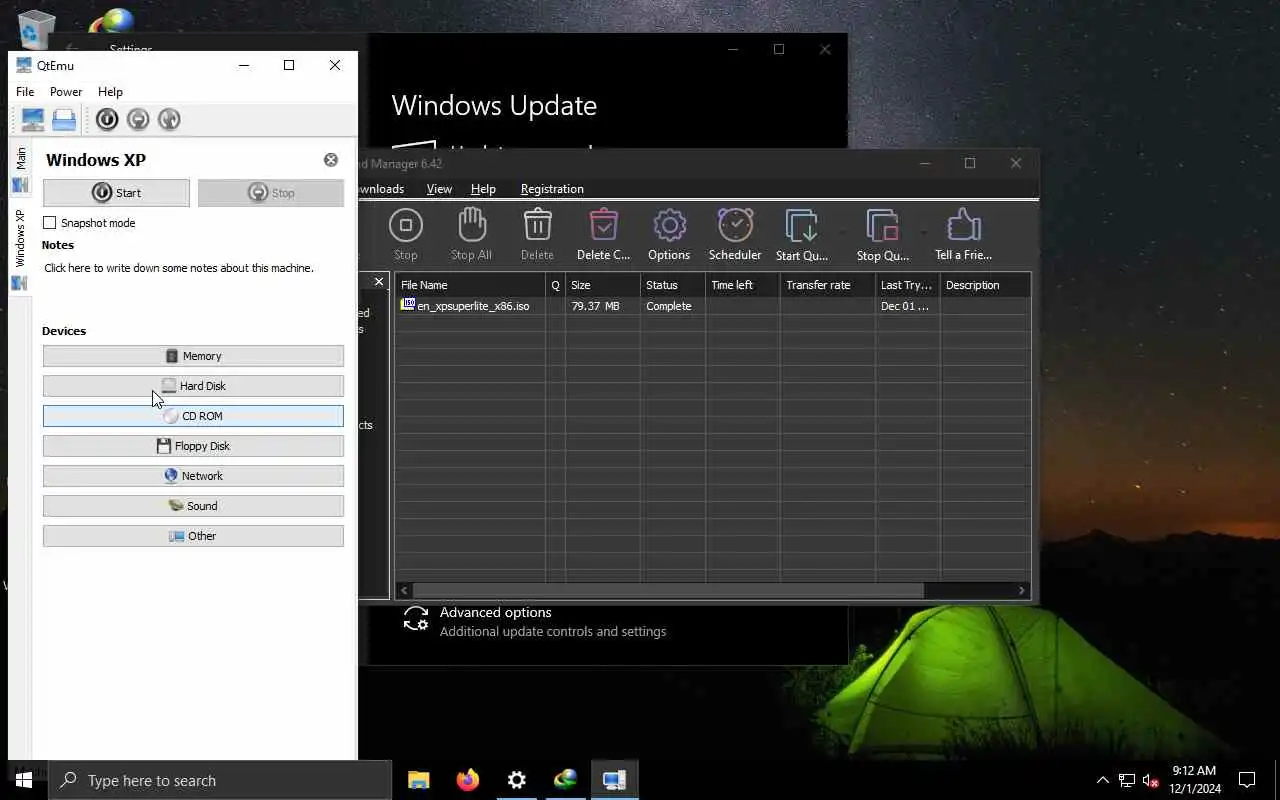Viewport: 1280px width, 800px height.
Task: Click the Stop All hand icon
Action: pyautogui.click(x=471, y=235)
